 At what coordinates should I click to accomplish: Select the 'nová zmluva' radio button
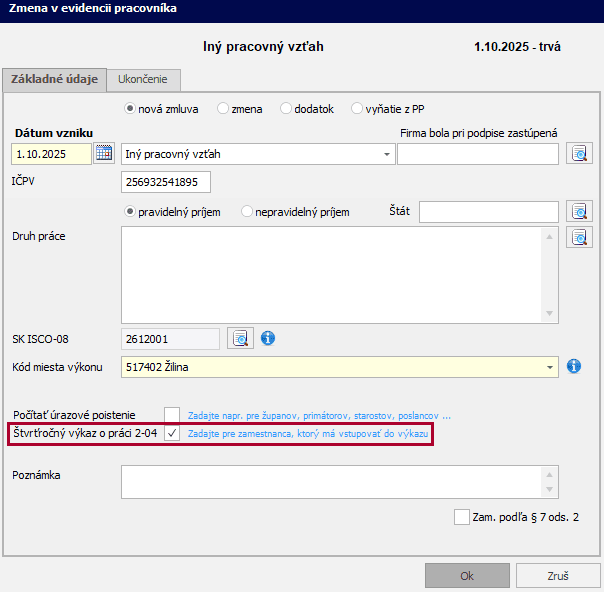tap(130, 109)
